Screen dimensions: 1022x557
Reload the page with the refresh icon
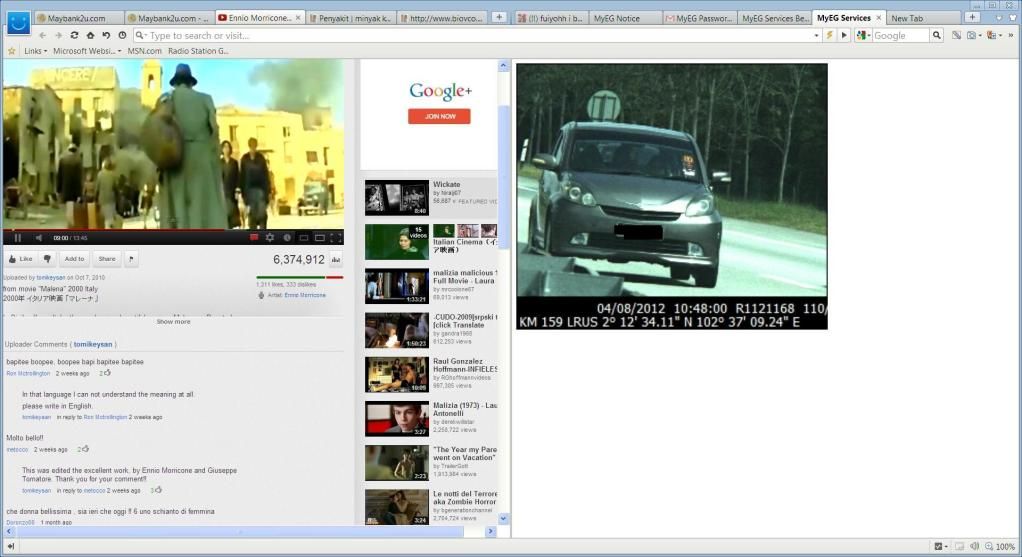tap(74, 35)
